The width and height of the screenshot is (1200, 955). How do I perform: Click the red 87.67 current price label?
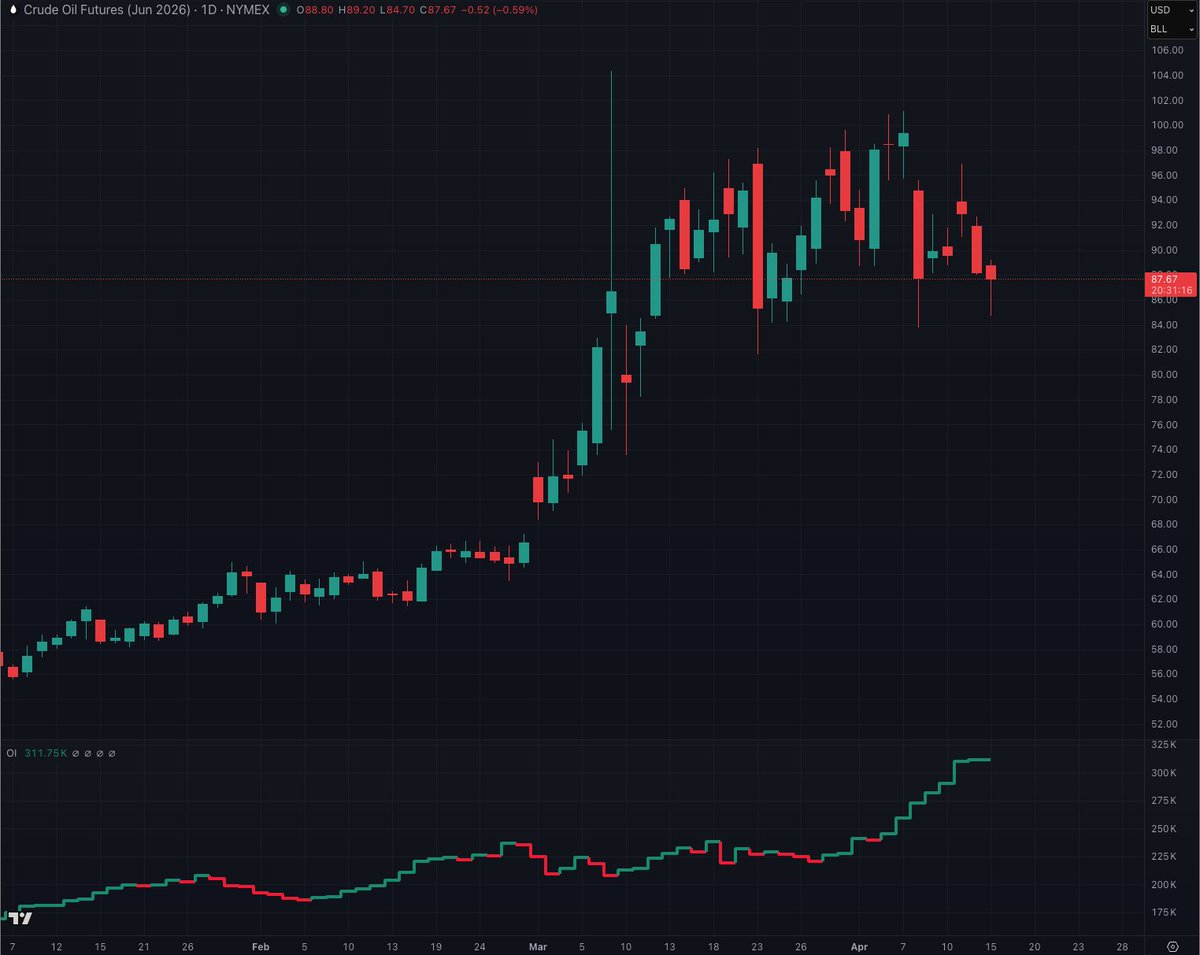[x=1171, y=284]
